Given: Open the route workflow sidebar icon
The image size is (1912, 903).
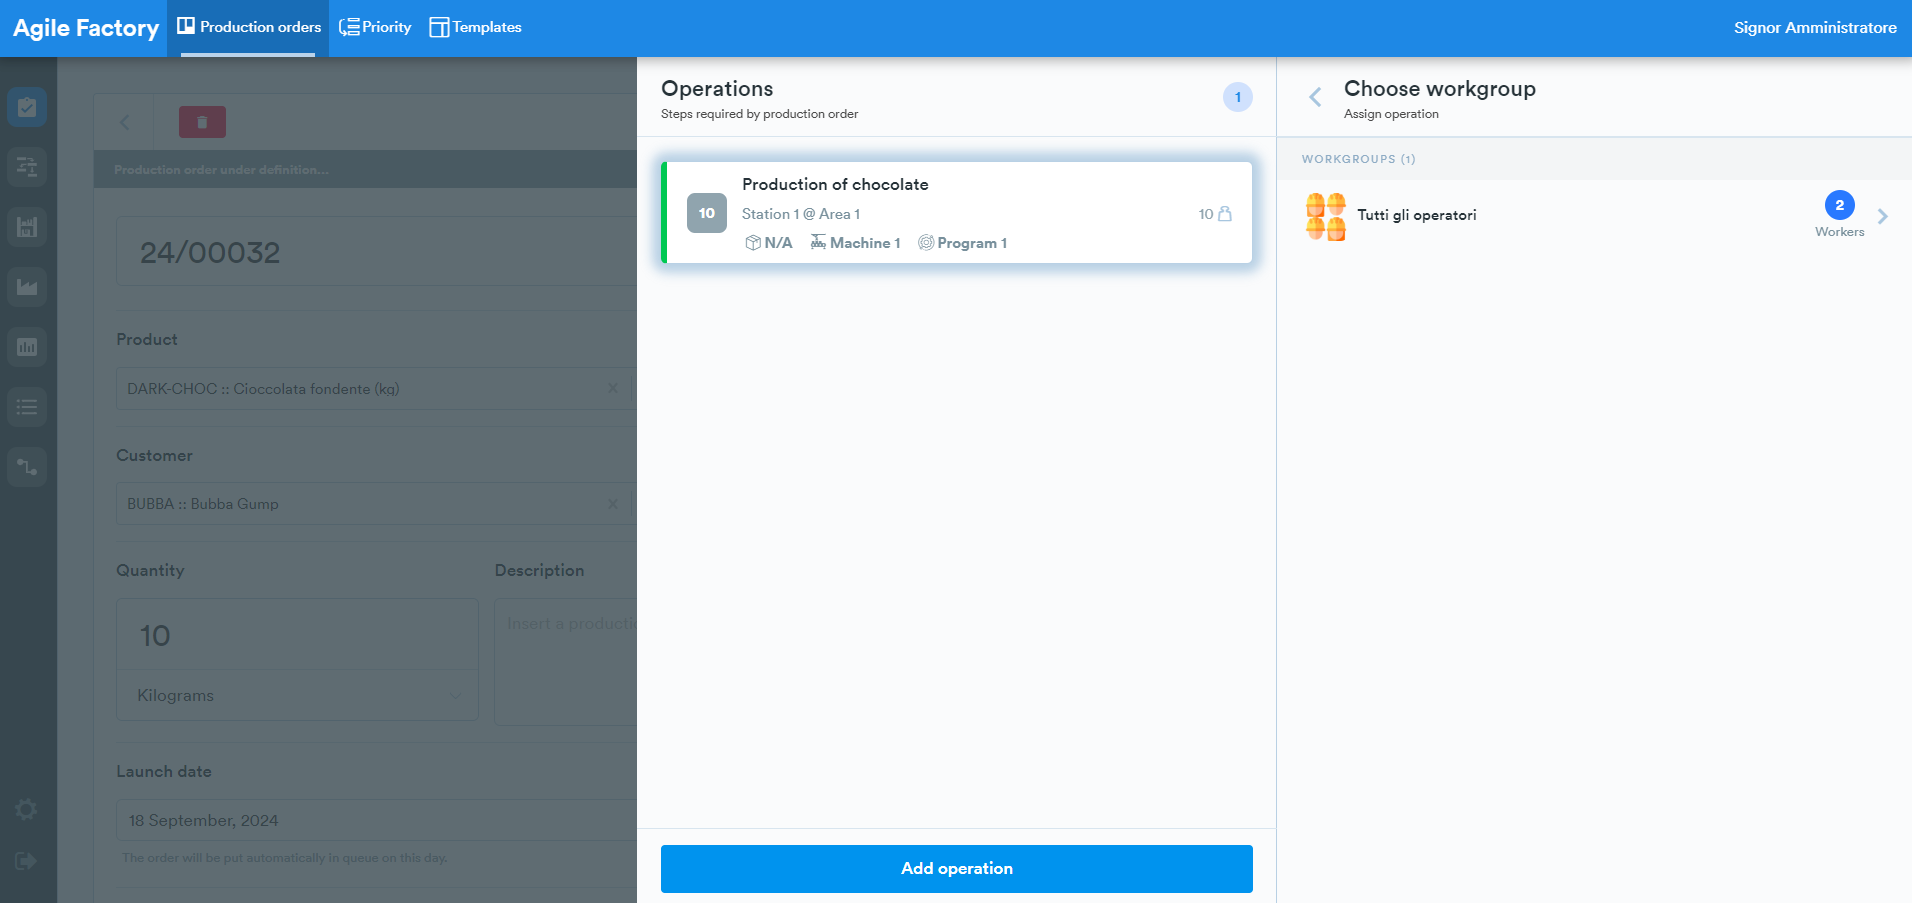Looking at the screenshot, I should tap(27, 467).
